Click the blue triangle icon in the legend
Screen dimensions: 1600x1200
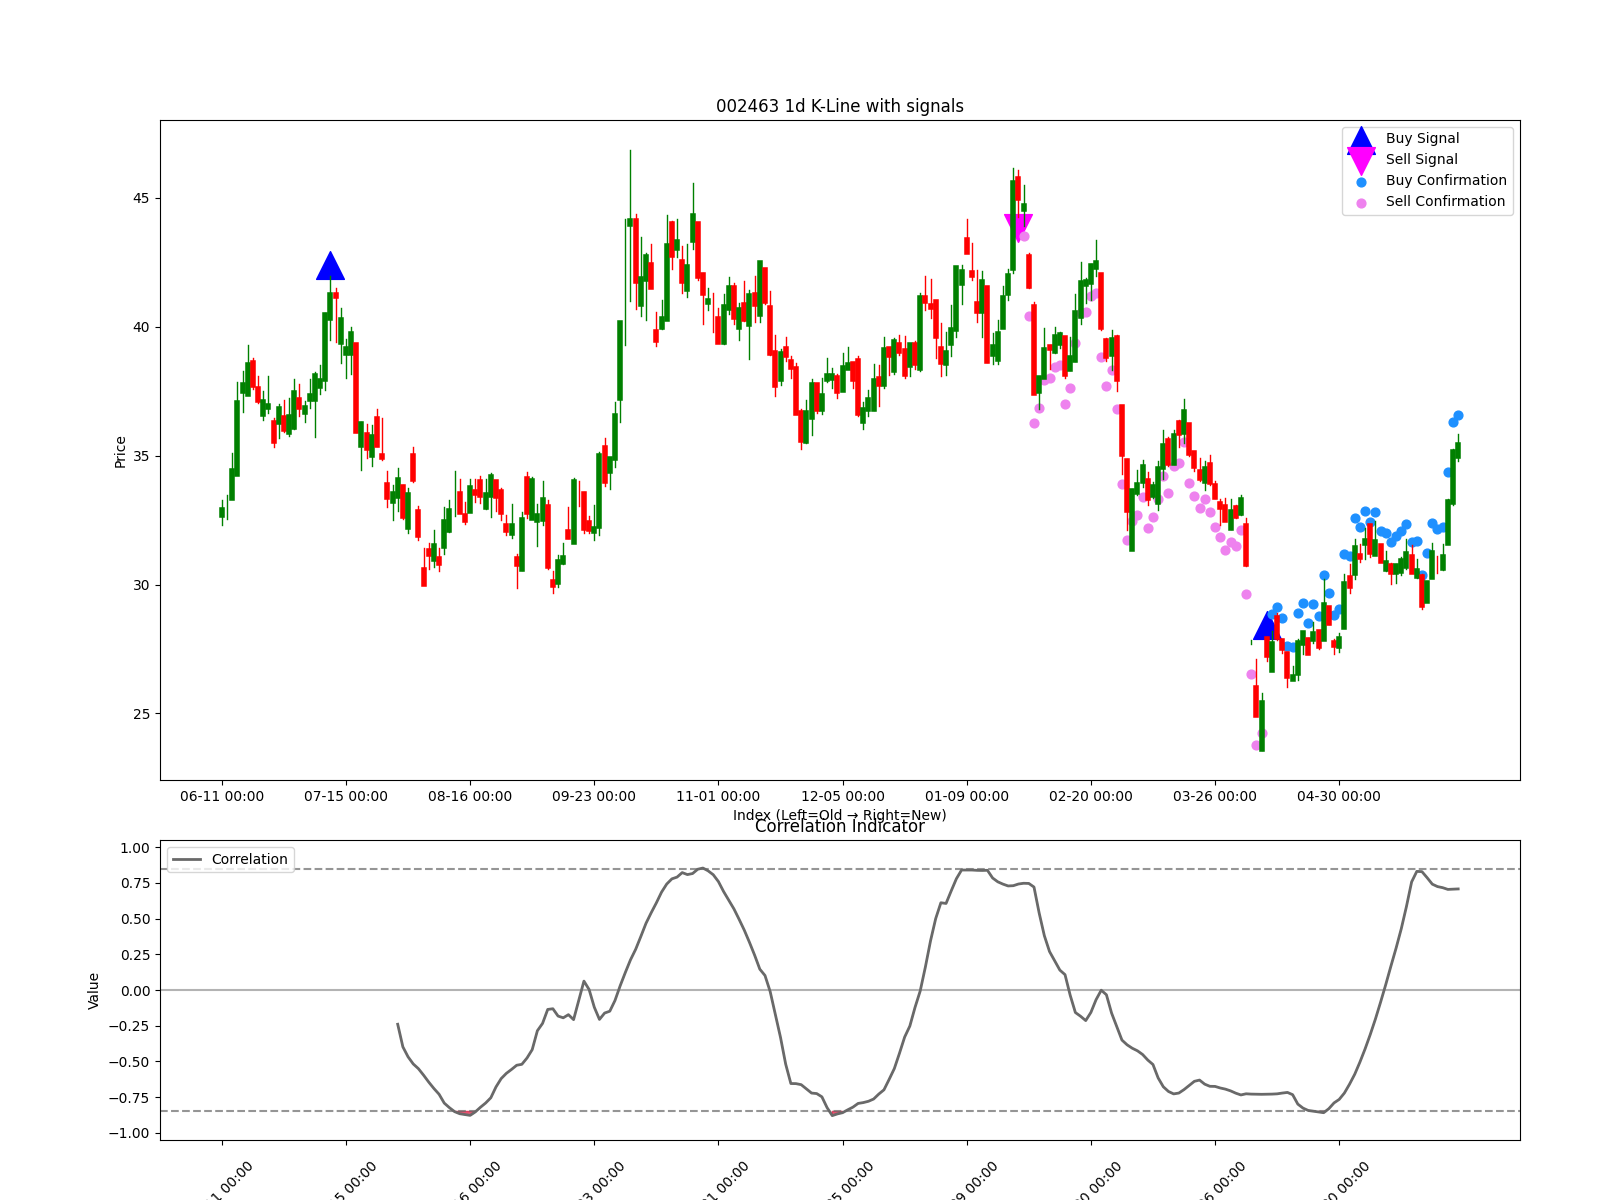coord(1361,139)
